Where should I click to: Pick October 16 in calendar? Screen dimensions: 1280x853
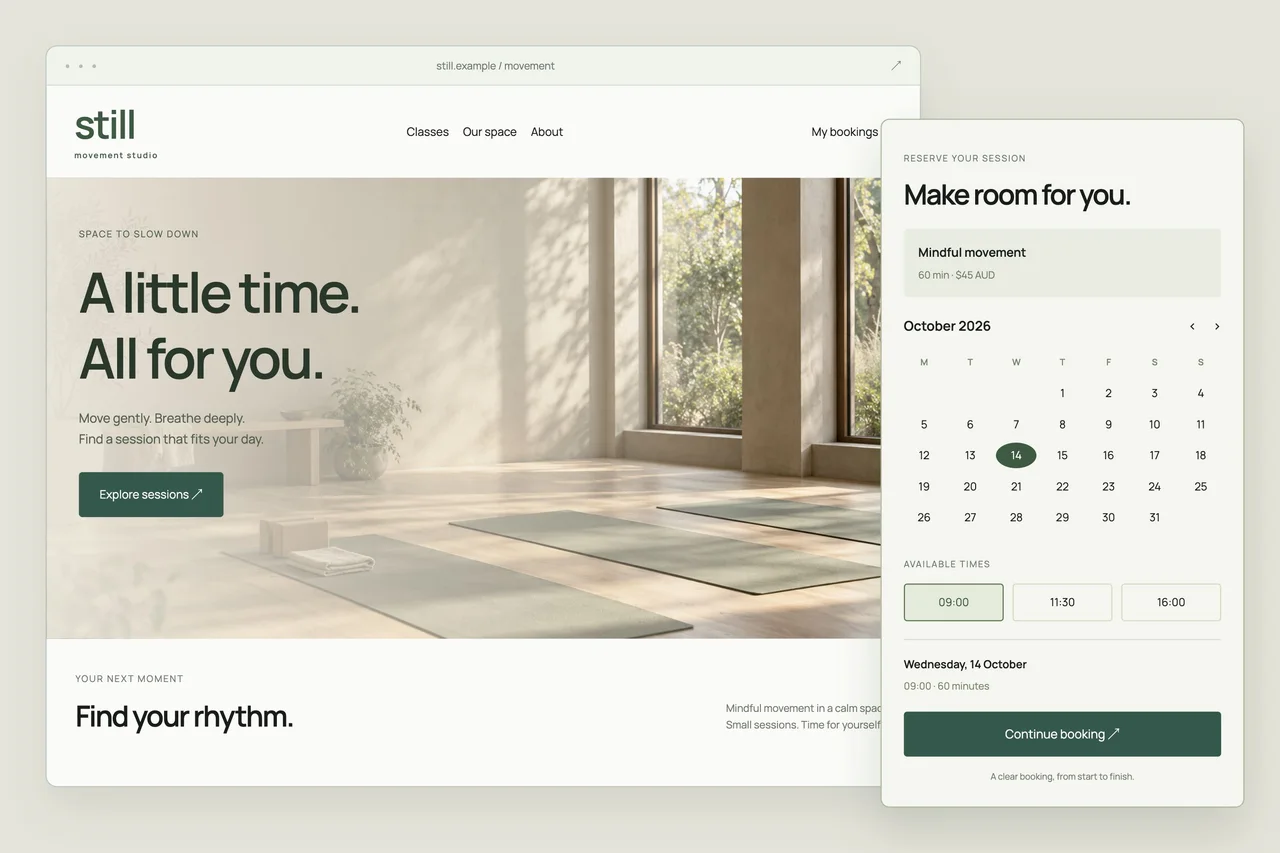(1108, 456)
